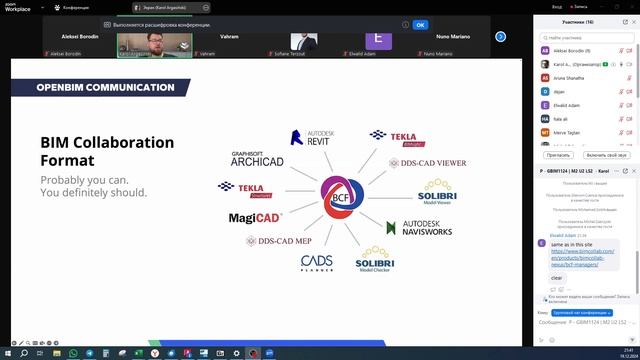Open the Conferences tab in the top bar
Image resolution: width=640 pixels, height=360 pixels.
[x=72, y=7]
